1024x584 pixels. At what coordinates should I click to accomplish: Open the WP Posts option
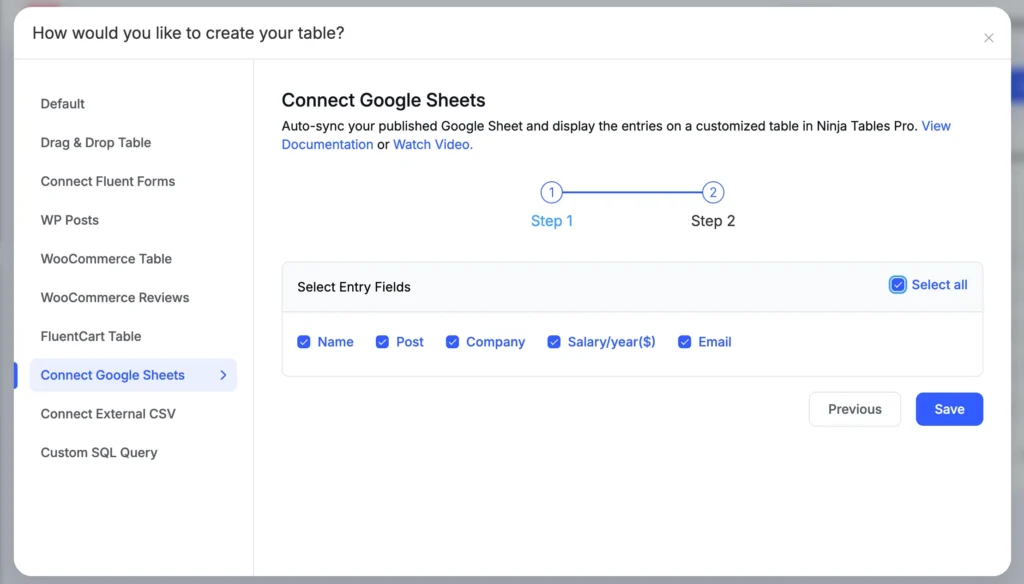pyautogui.click(x=69, y=220)
